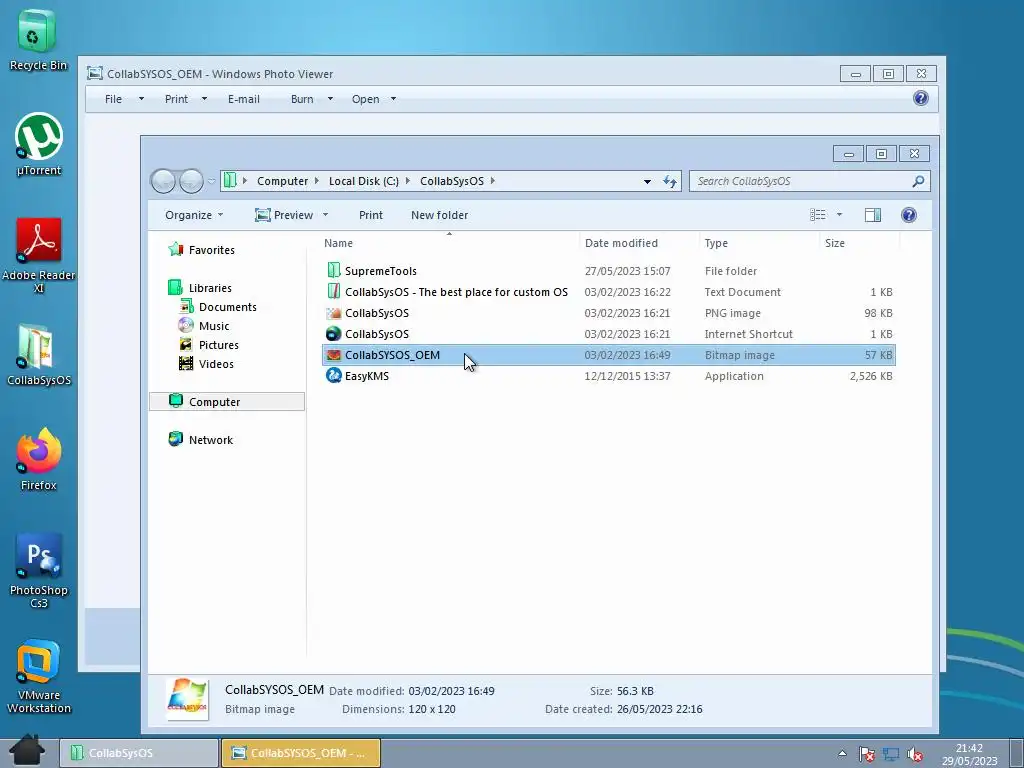Open the File menu in Photo Viewer

click(x=124, y=99)
